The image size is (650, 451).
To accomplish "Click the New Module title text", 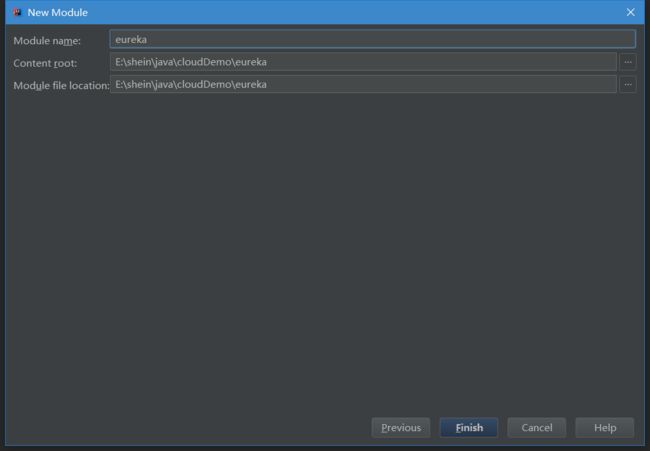I will point(58,12).
